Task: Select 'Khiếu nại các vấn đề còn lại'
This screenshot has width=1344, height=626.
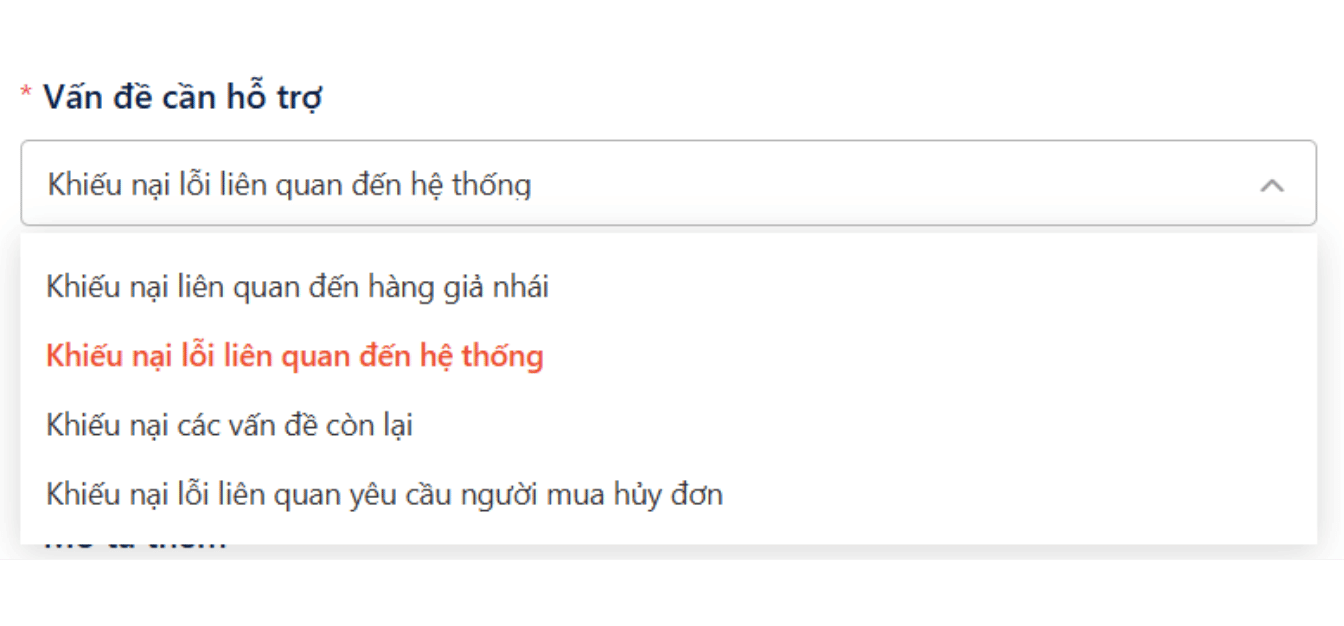Action: 229,425
